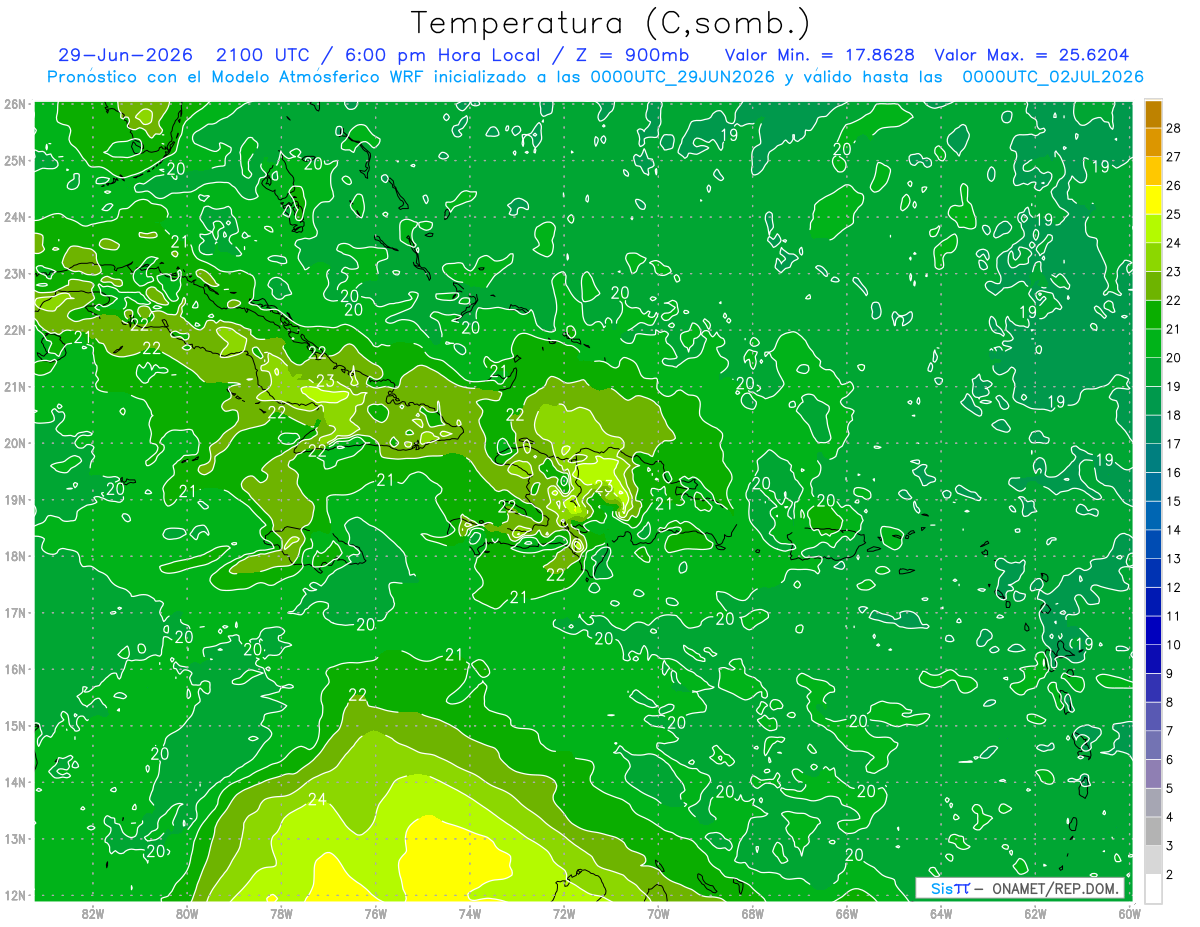The height and width of the screenshot is (927, 1200).
Task: Click latitude axis label "20N"
Action: click(x=14, y=443)
